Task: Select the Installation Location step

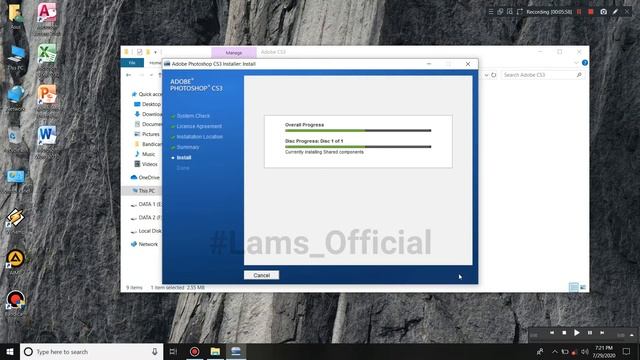Action: tap(200, 137)
